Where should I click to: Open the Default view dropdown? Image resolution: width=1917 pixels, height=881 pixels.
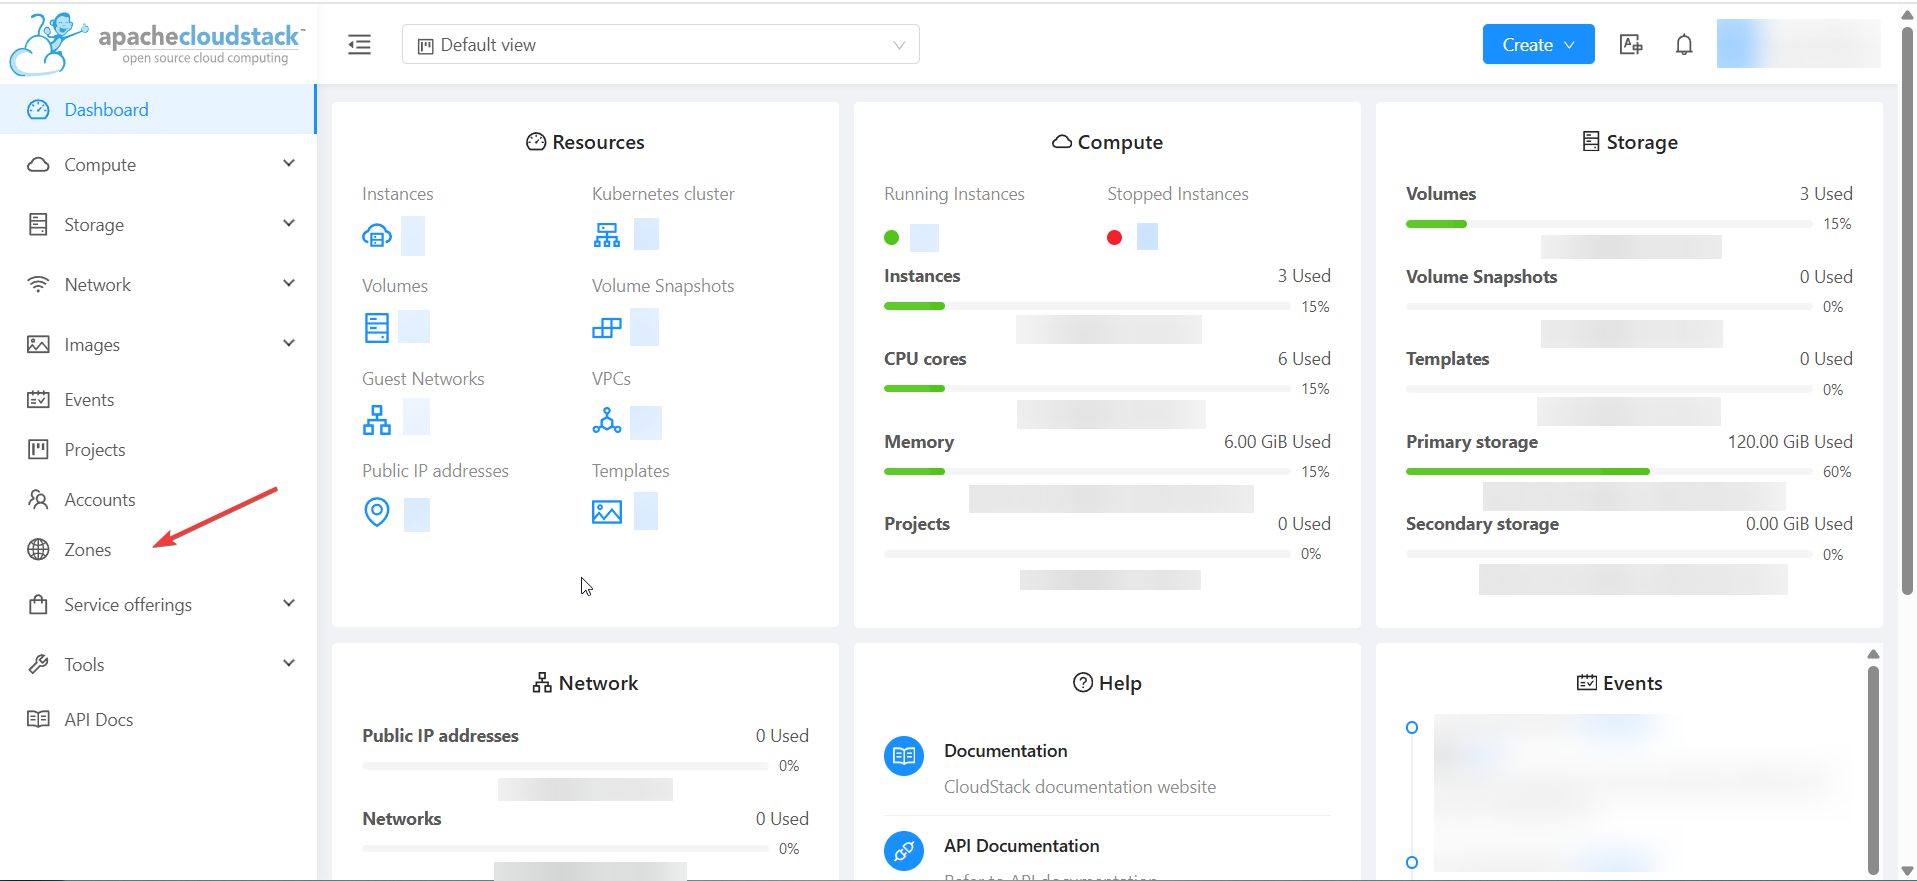660,45
